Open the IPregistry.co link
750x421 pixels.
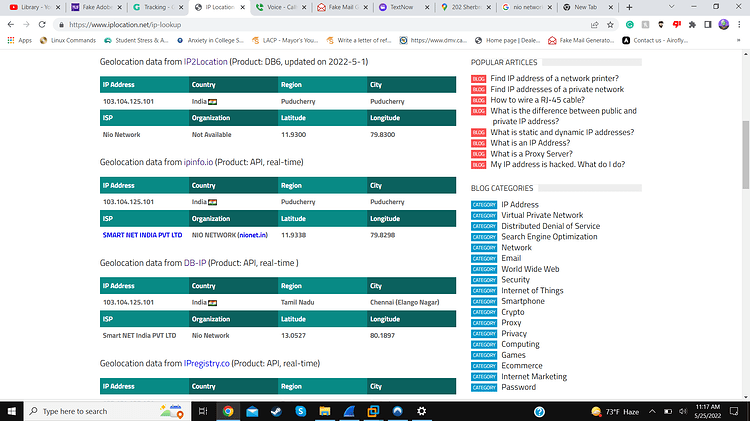(x=207, y=364)
